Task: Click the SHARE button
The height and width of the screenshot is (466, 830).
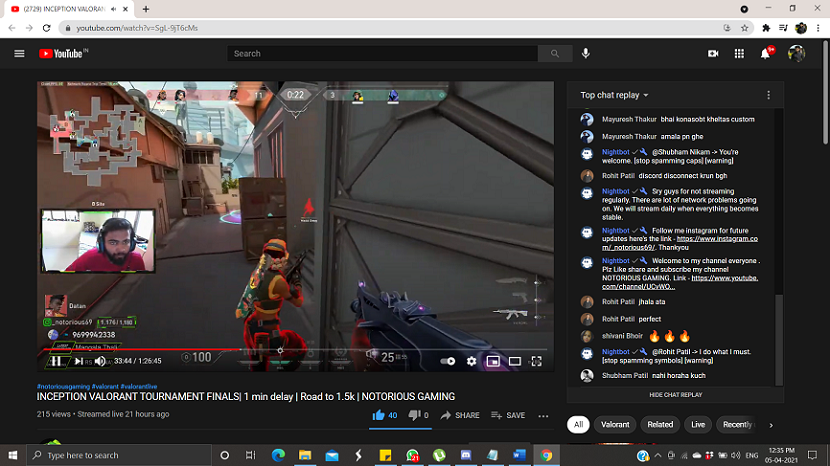Action: (459, 415)
